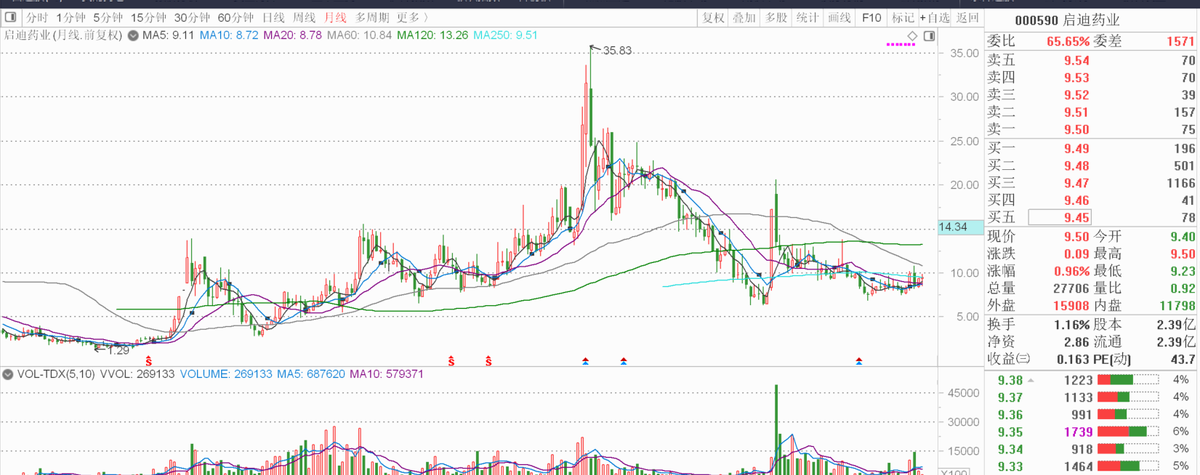Add stock via +自选 button
This screenshot has width=1200, height=475.
pyautogui.click(x=936, y=18)
